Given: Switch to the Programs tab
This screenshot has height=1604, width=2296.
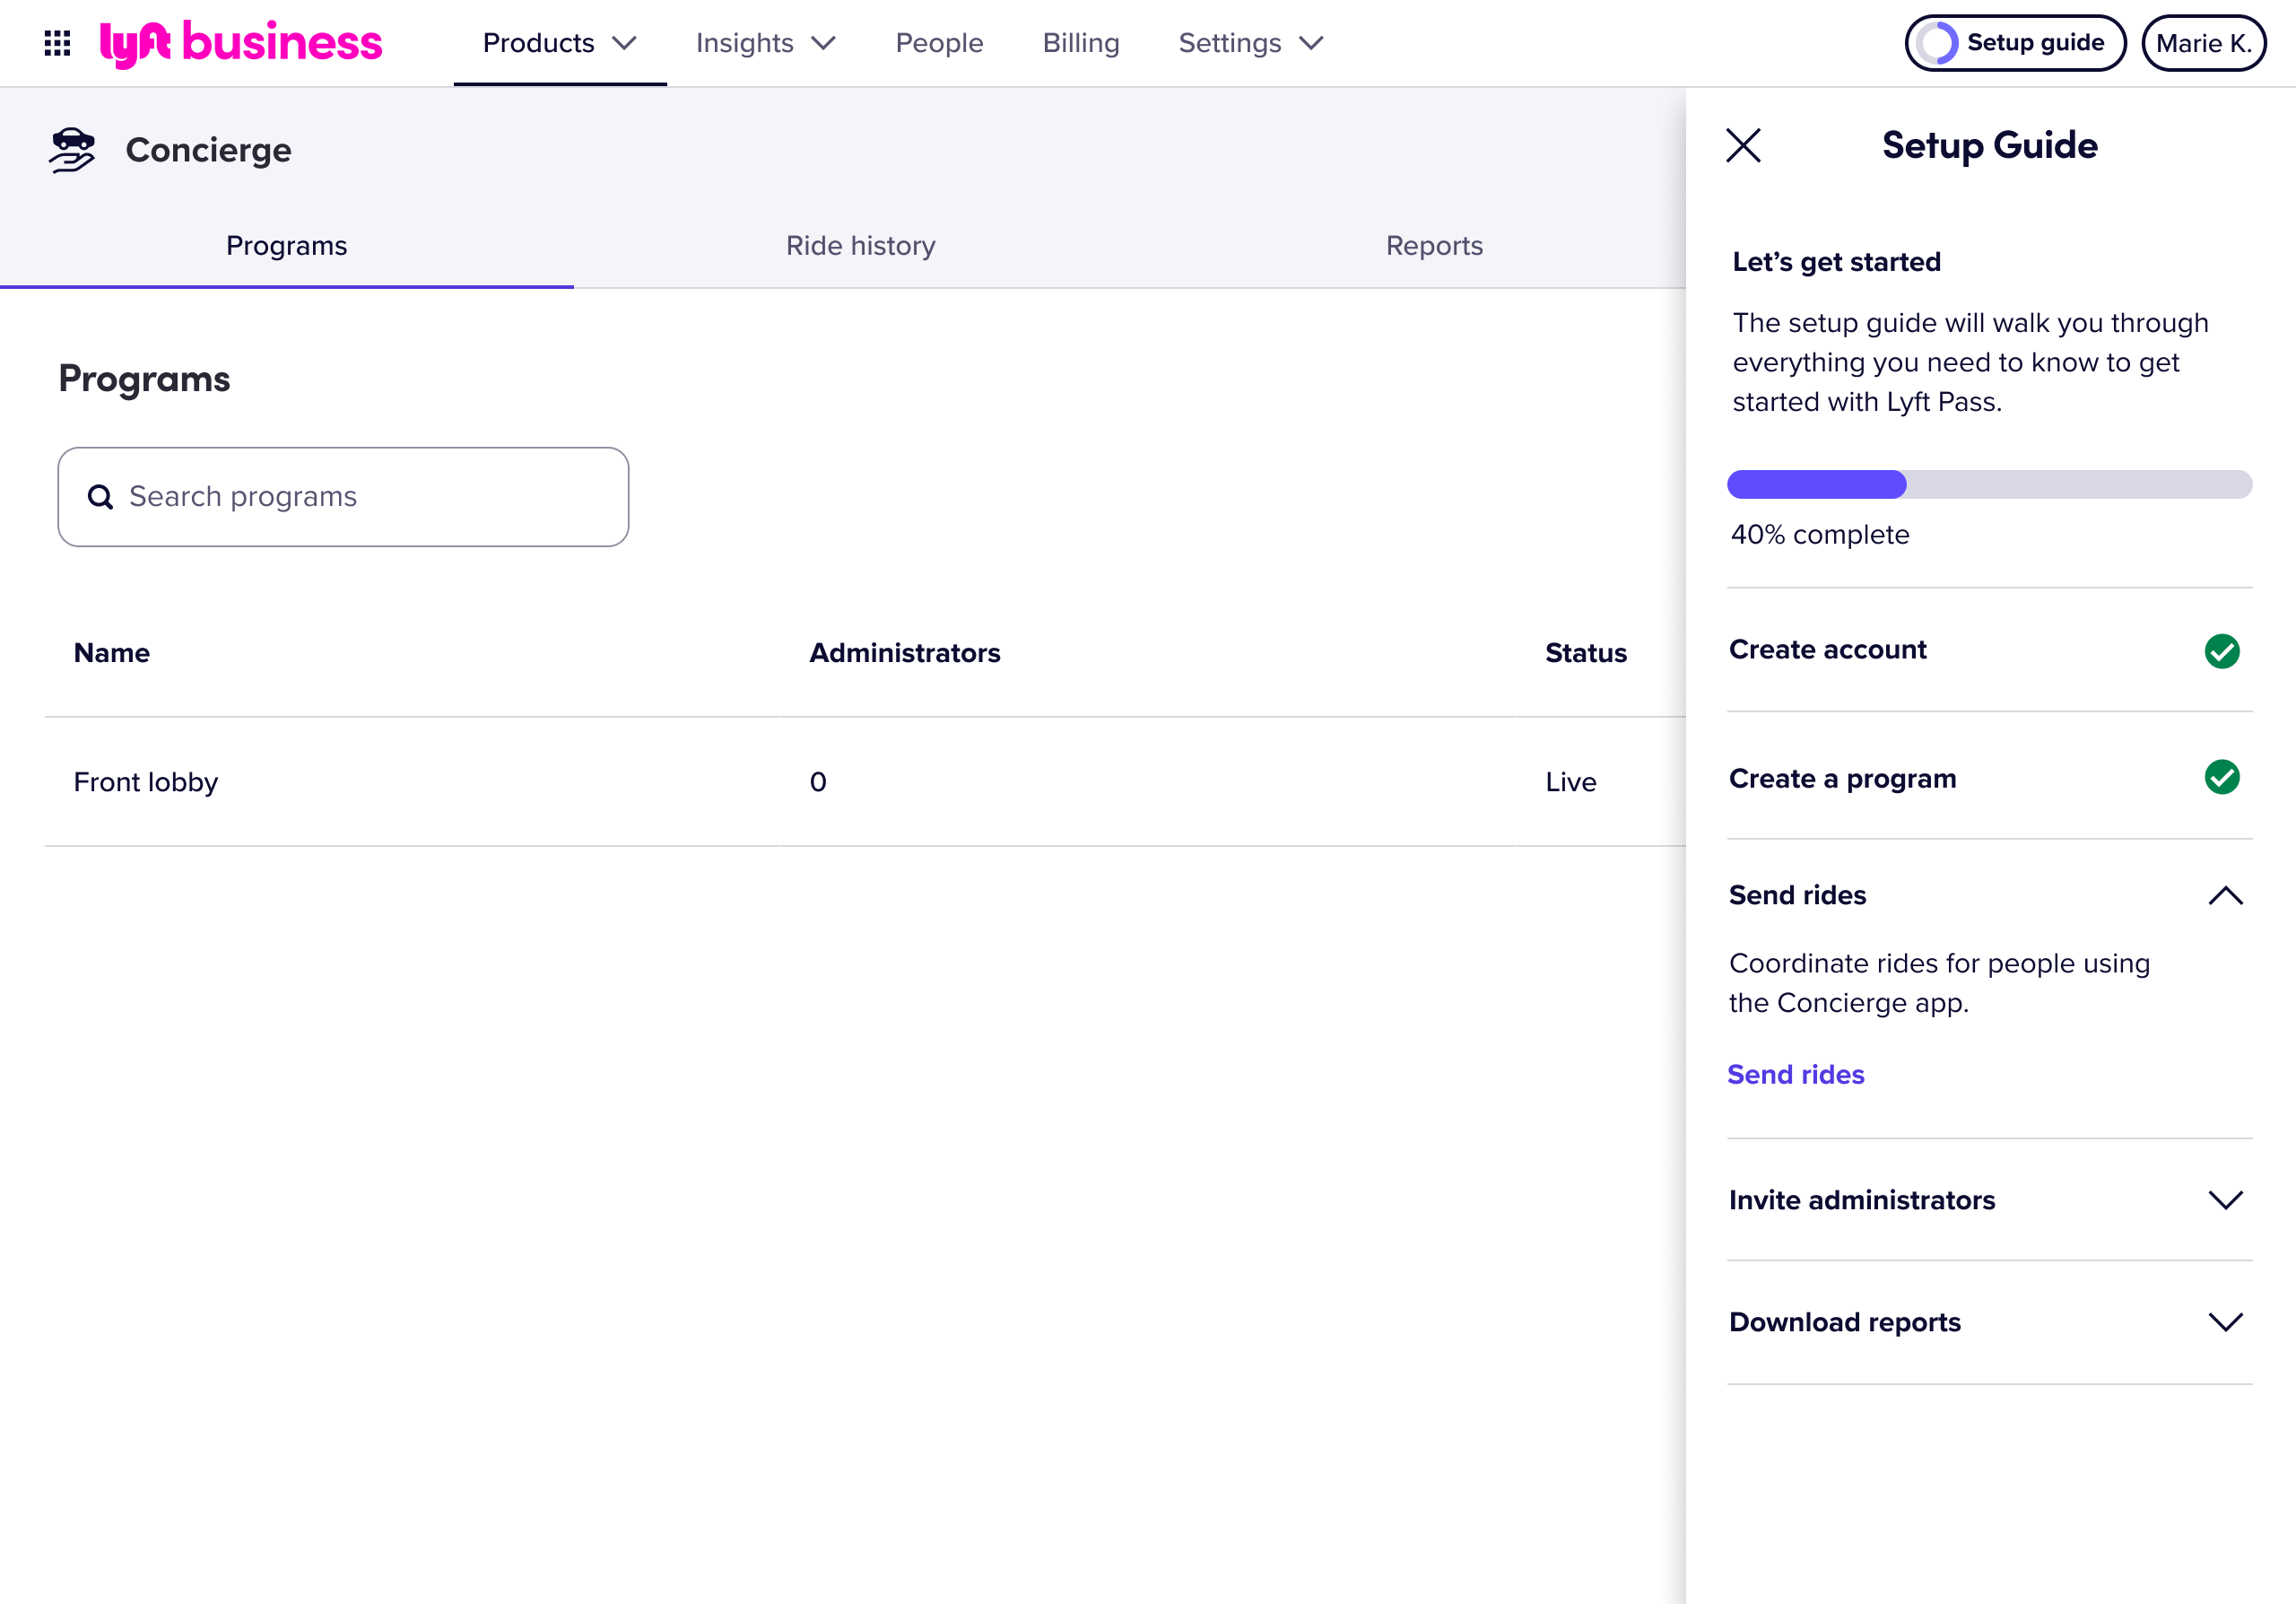Looking at the screenshot, I should (x=287, y=246).
